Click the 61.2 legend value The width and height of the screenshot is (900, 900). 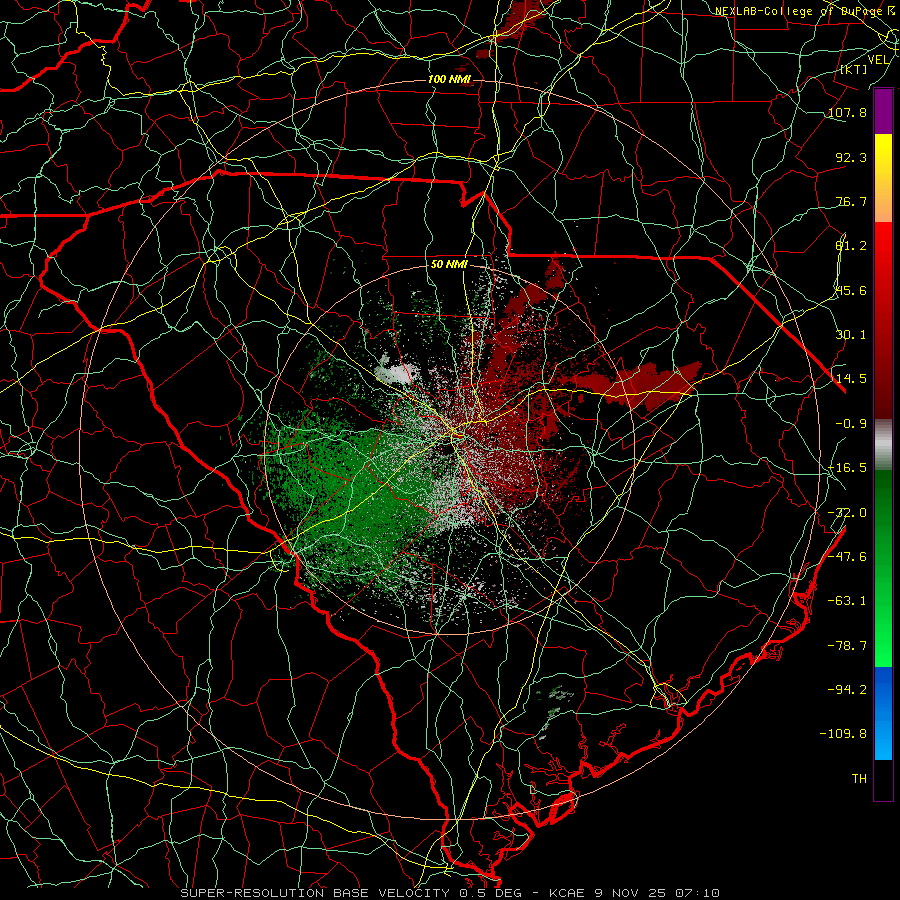coord(851,246)
